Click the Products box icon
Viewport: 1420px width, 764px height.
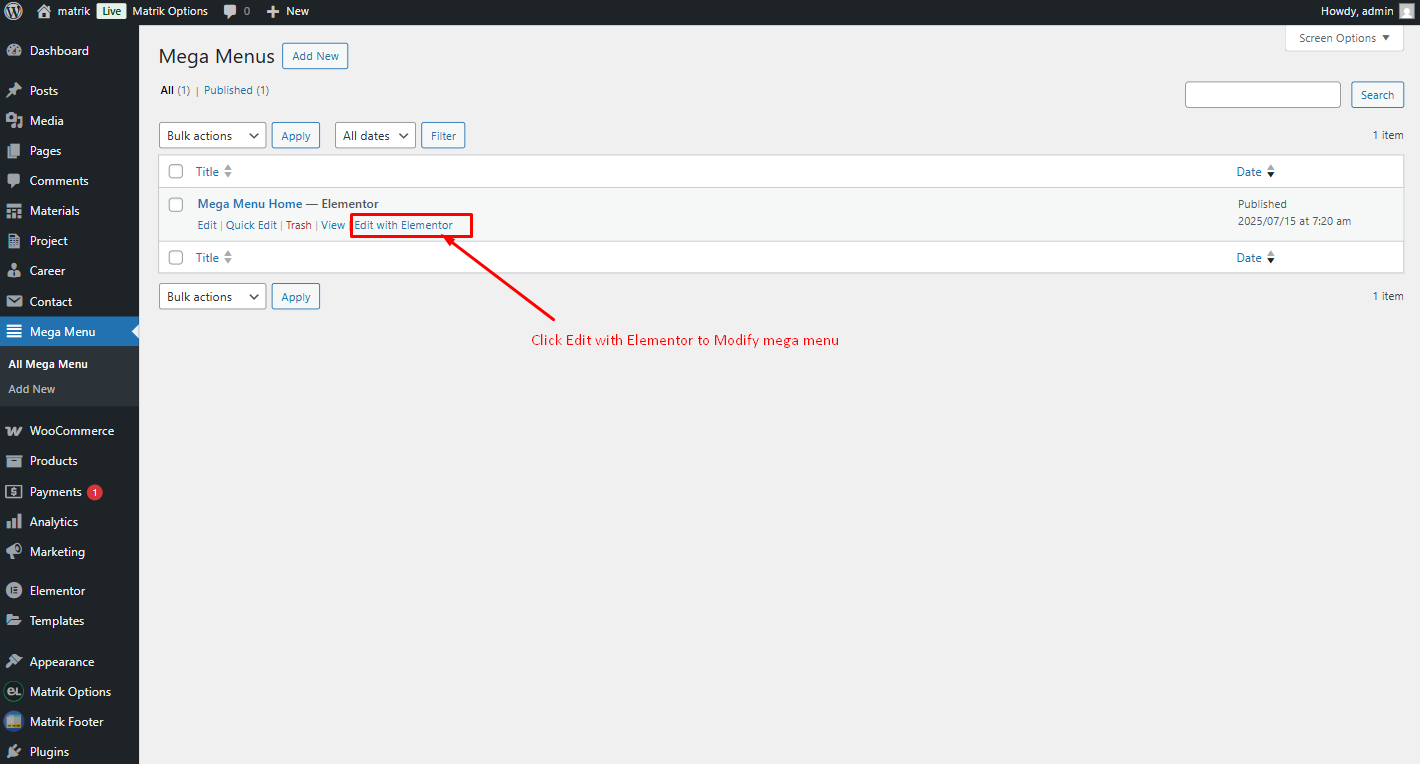(x=14, y=461)
